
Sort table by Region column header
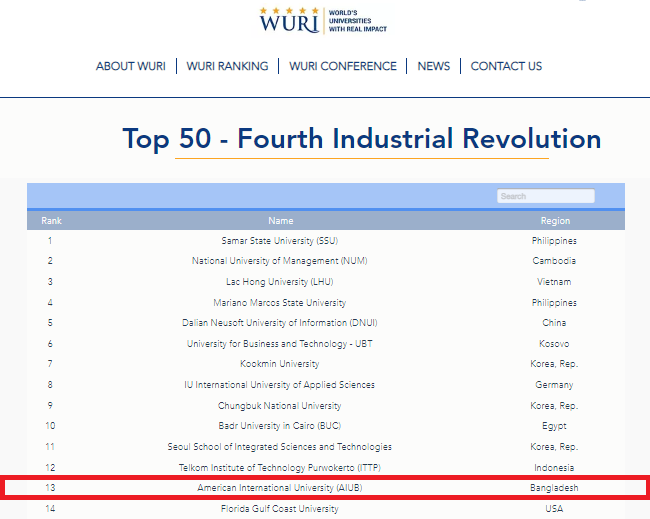pyautogui.click(x=554, y=221)
